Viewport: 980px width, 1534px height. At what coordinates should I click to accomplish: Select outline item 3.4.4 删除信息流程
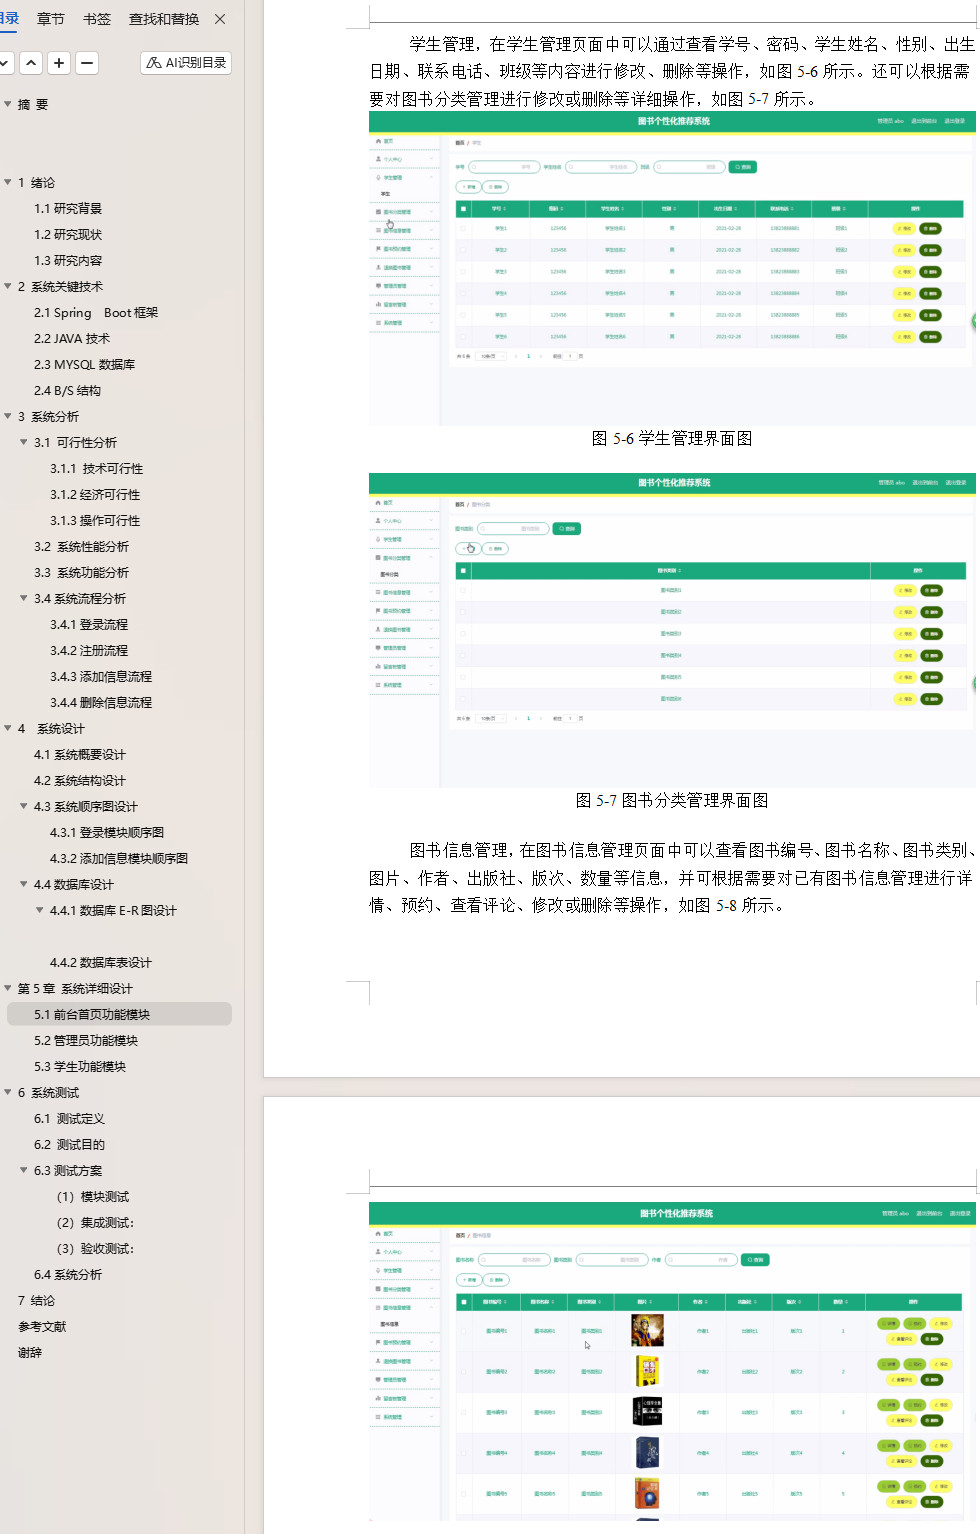coord(101,702)
